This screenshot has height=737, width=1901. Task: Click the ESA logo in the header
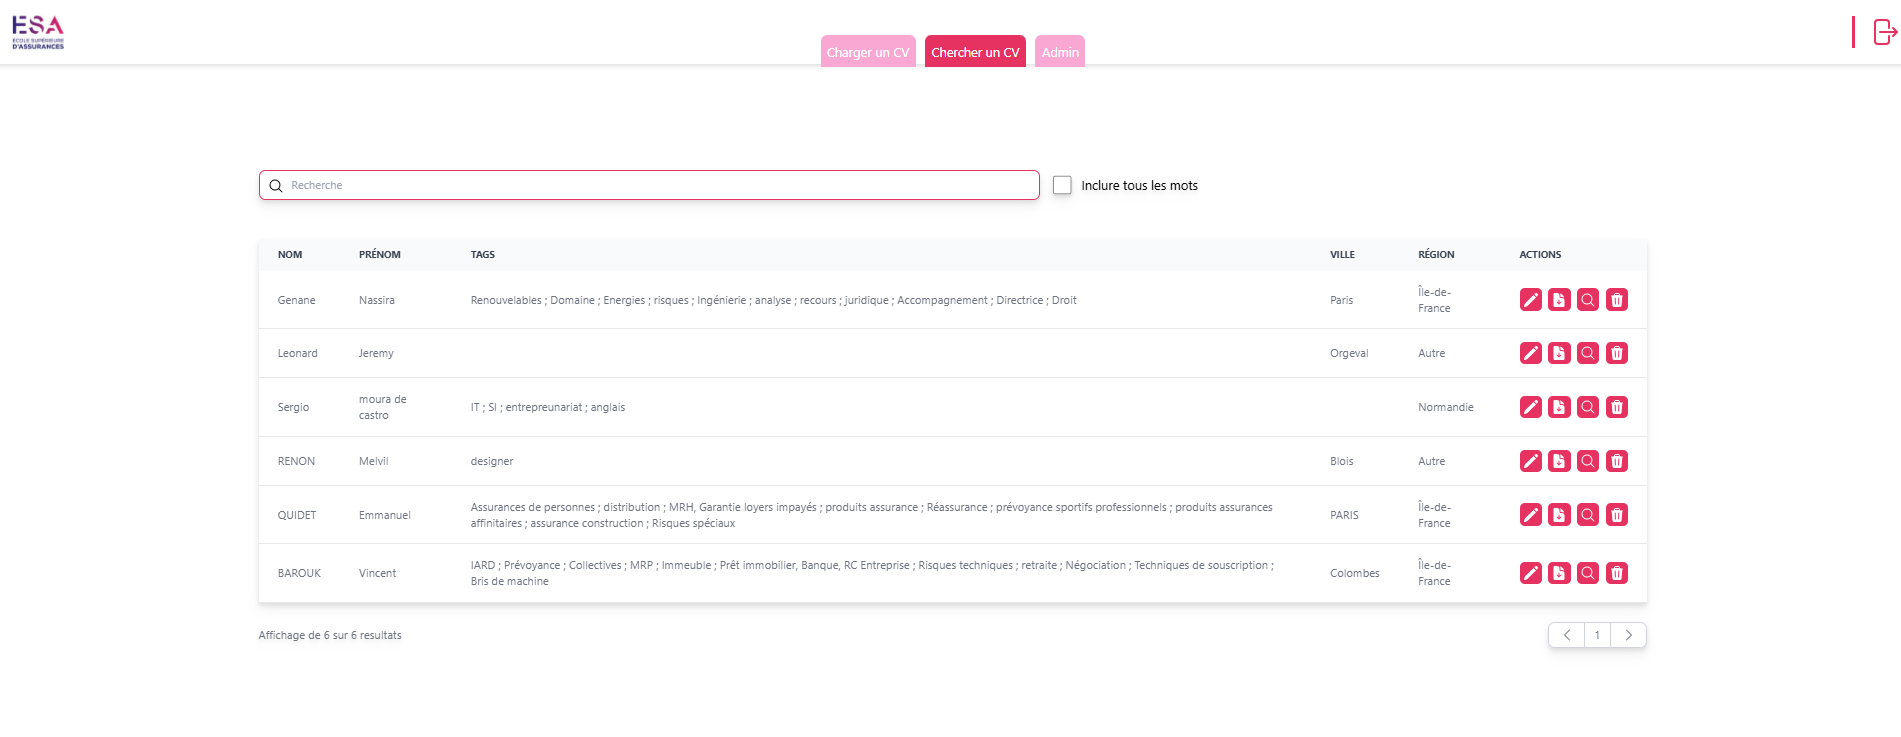(x=38, y=32)
